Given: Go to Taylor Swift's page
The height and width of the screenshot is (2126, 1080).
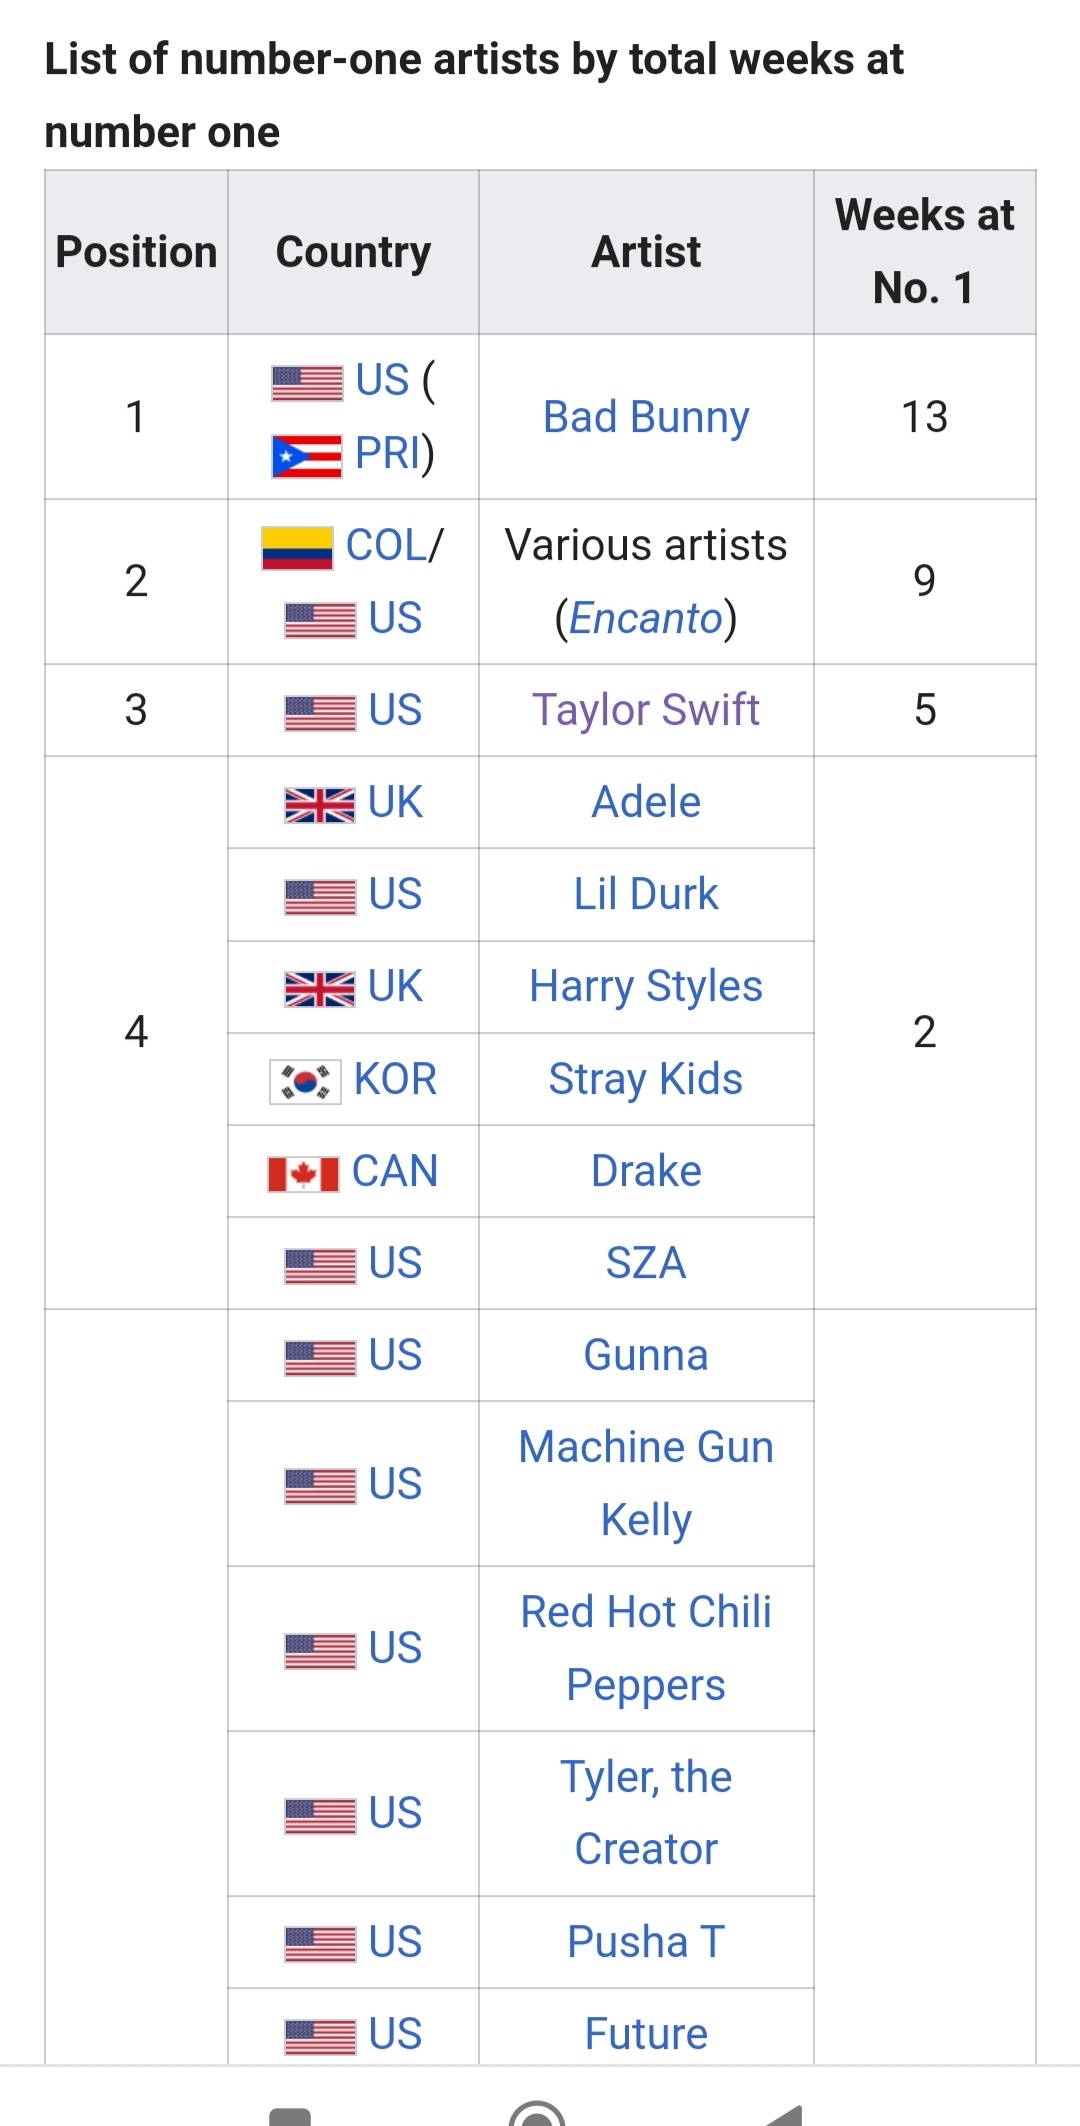Looking at the screenshot, I should click(x=646, y=710).
